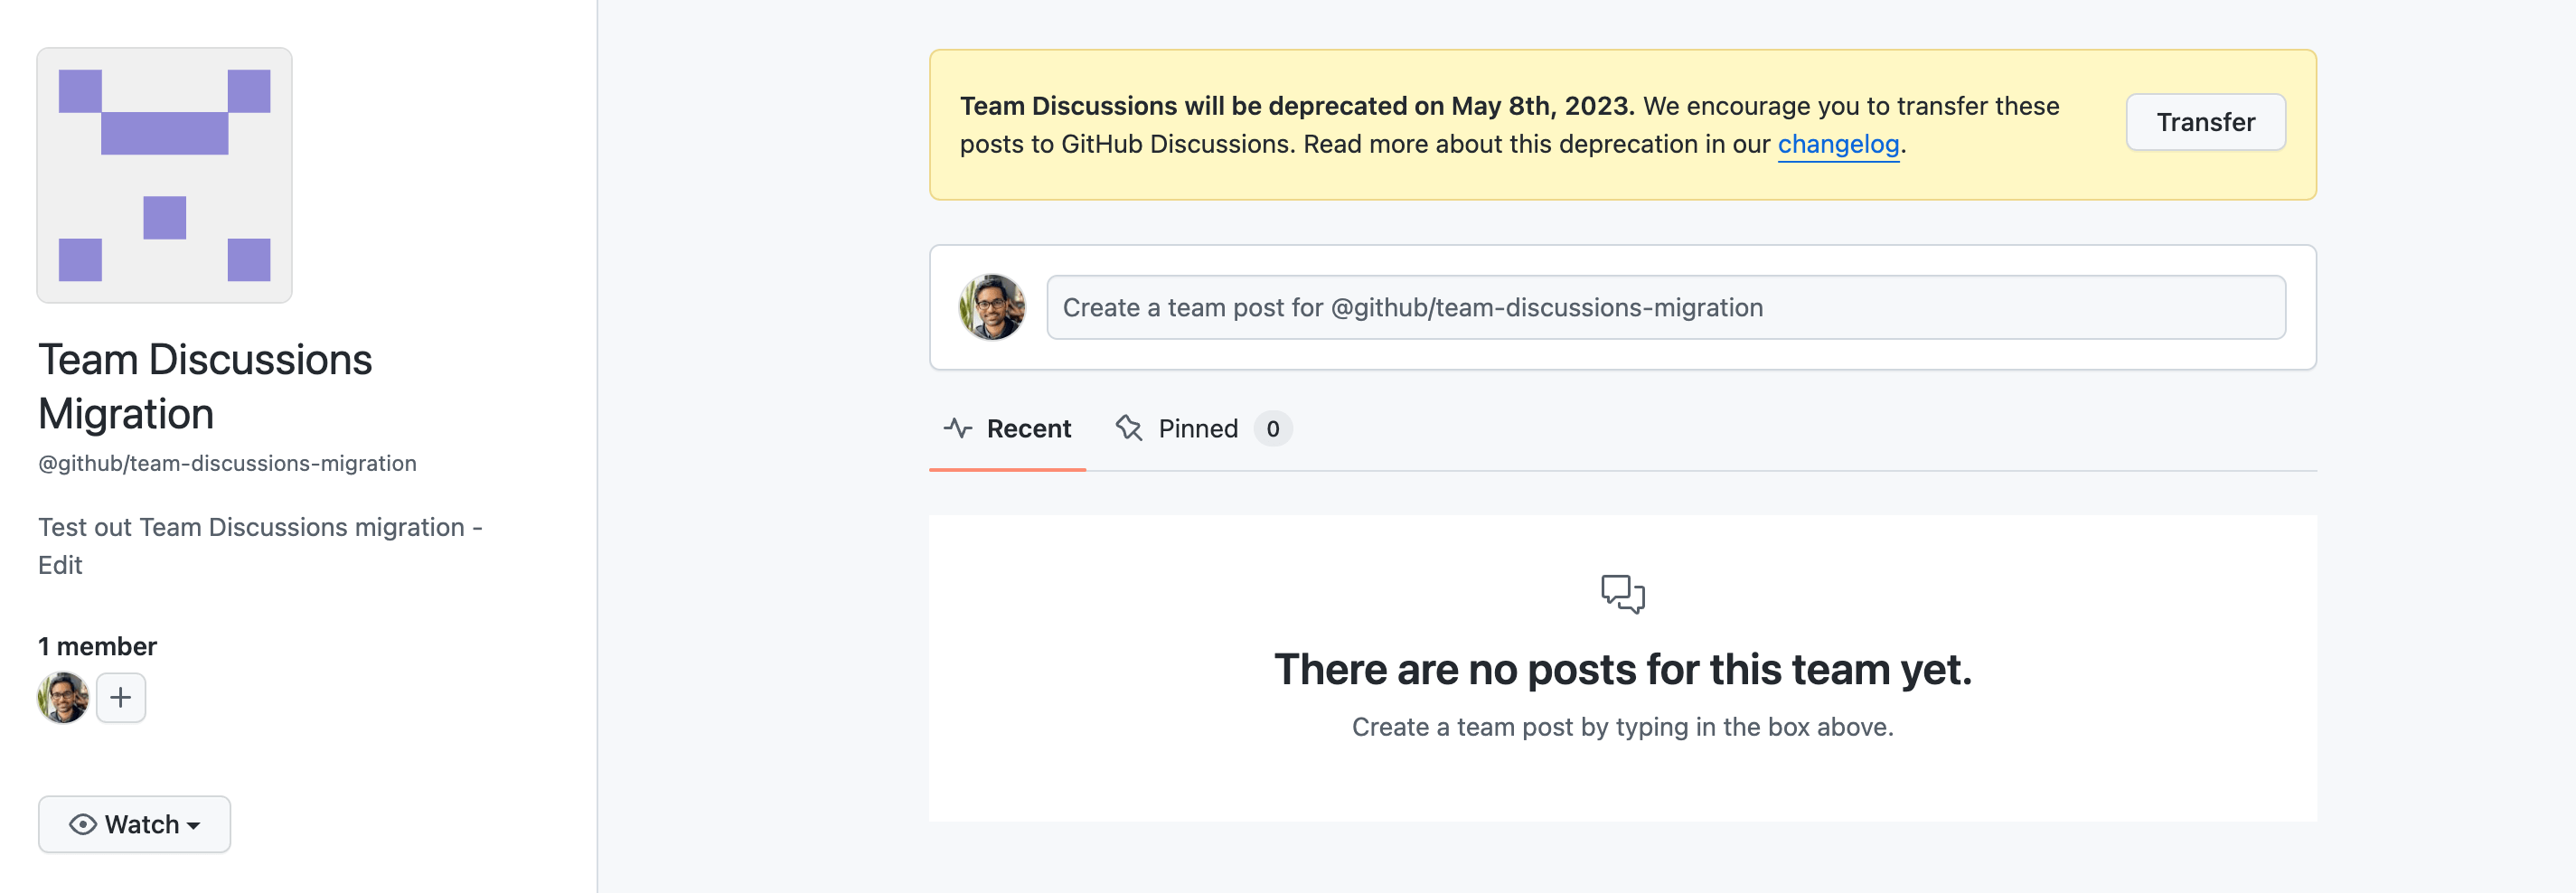This screenshot has height=893, width=2576.
Task: Switch to the Pinned tab
Action: (1197, 429)
